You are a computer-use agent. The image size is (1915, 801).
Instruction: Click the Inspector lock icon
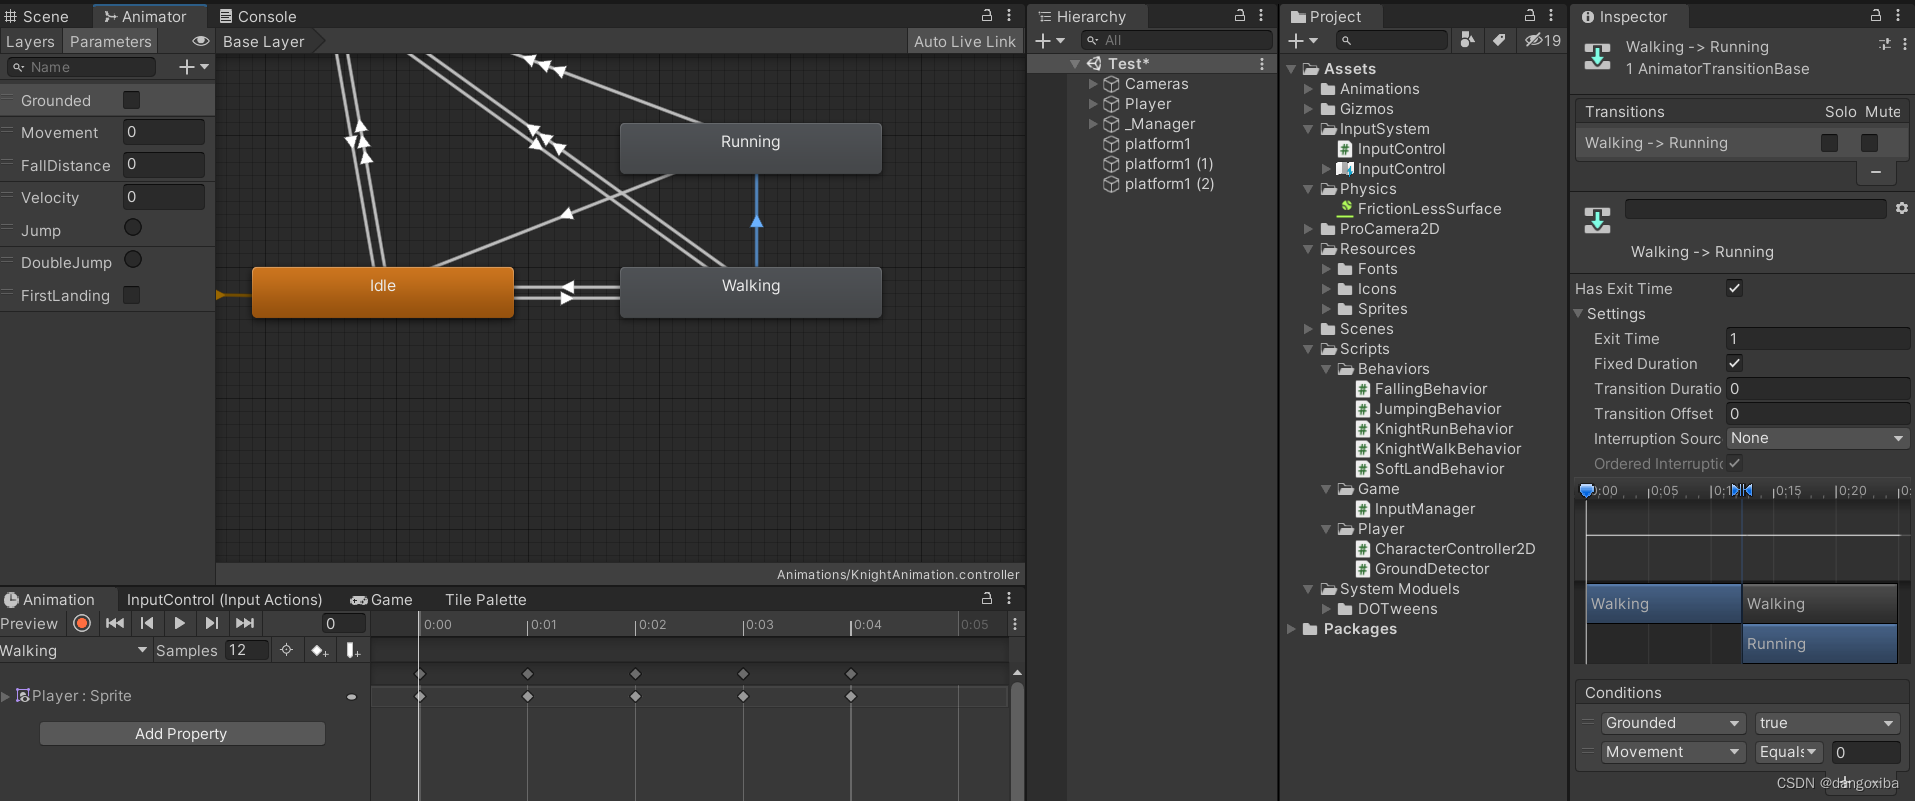[1876, 15]
